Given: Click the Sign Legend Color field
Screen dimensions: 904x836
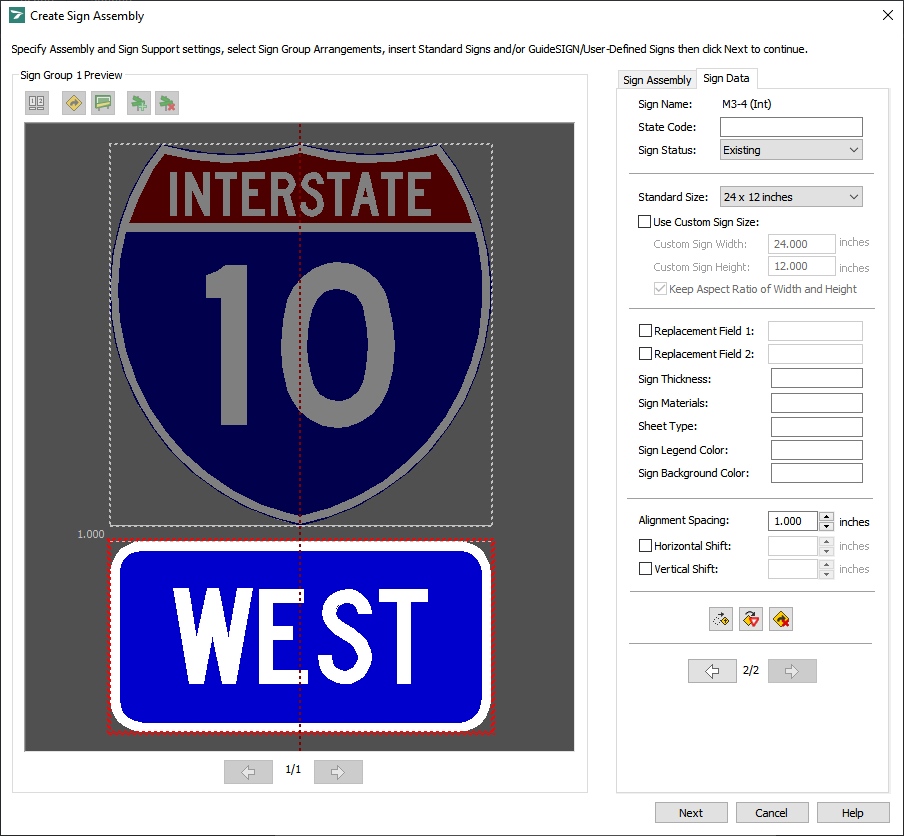Looking at the screenshot, I should coord(816,450).
